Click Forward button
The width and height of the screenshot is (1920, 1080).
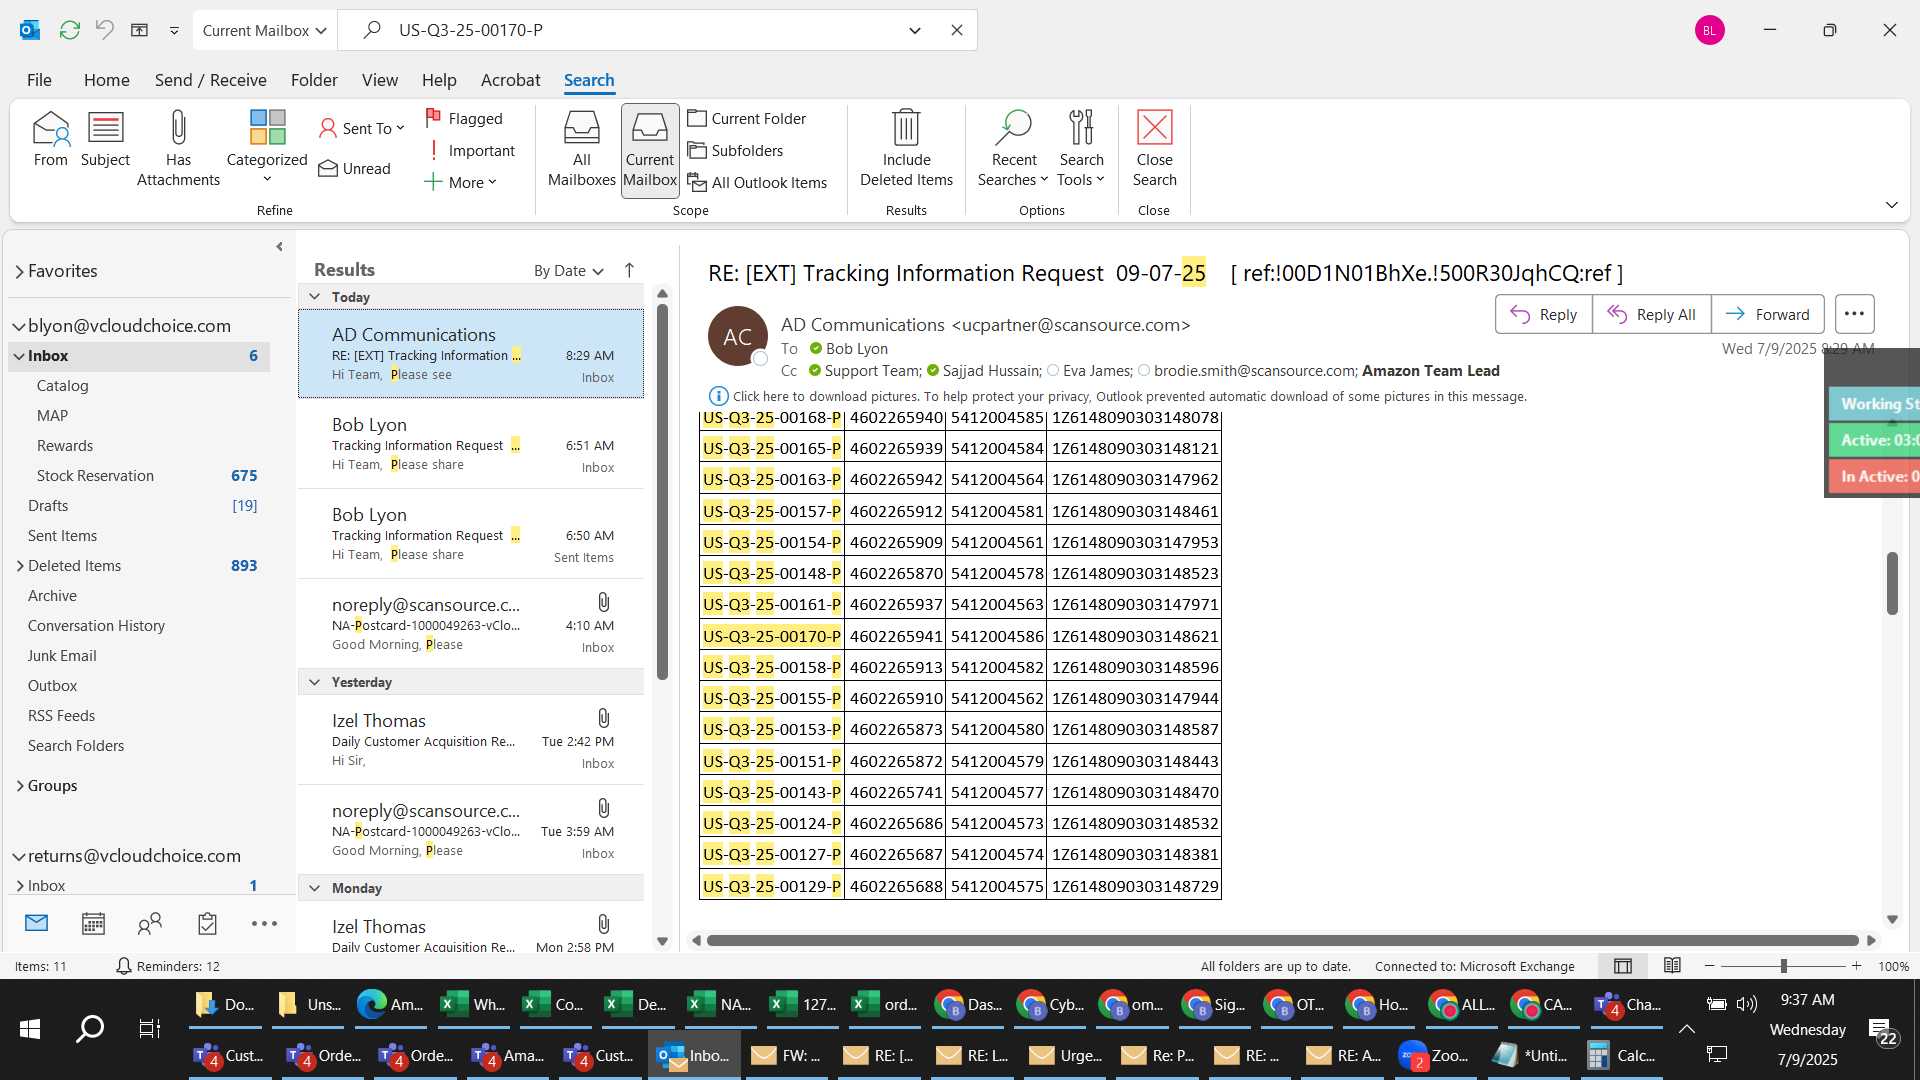click(1767, 314)
